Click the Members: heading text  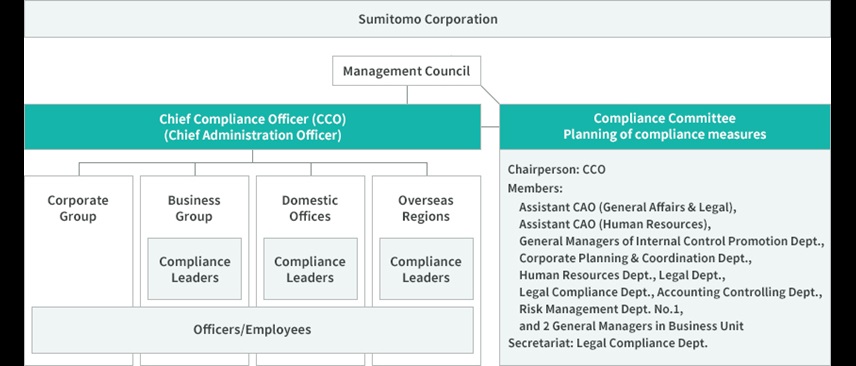[x=535, y=188]
